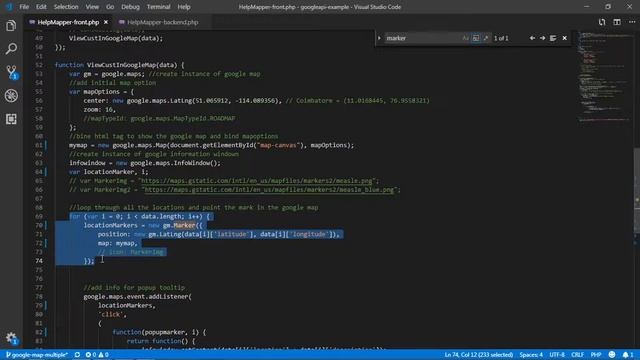The height and width of the screenshot is (360, 640).
Task: Open the Selection menu
Action: click(66, 7)
